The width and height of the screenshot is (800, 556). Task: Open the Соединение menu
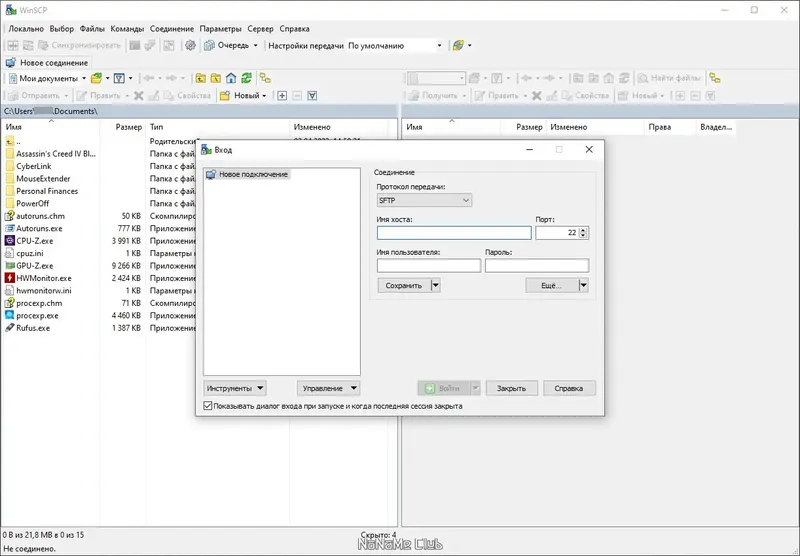coord(172,29)
